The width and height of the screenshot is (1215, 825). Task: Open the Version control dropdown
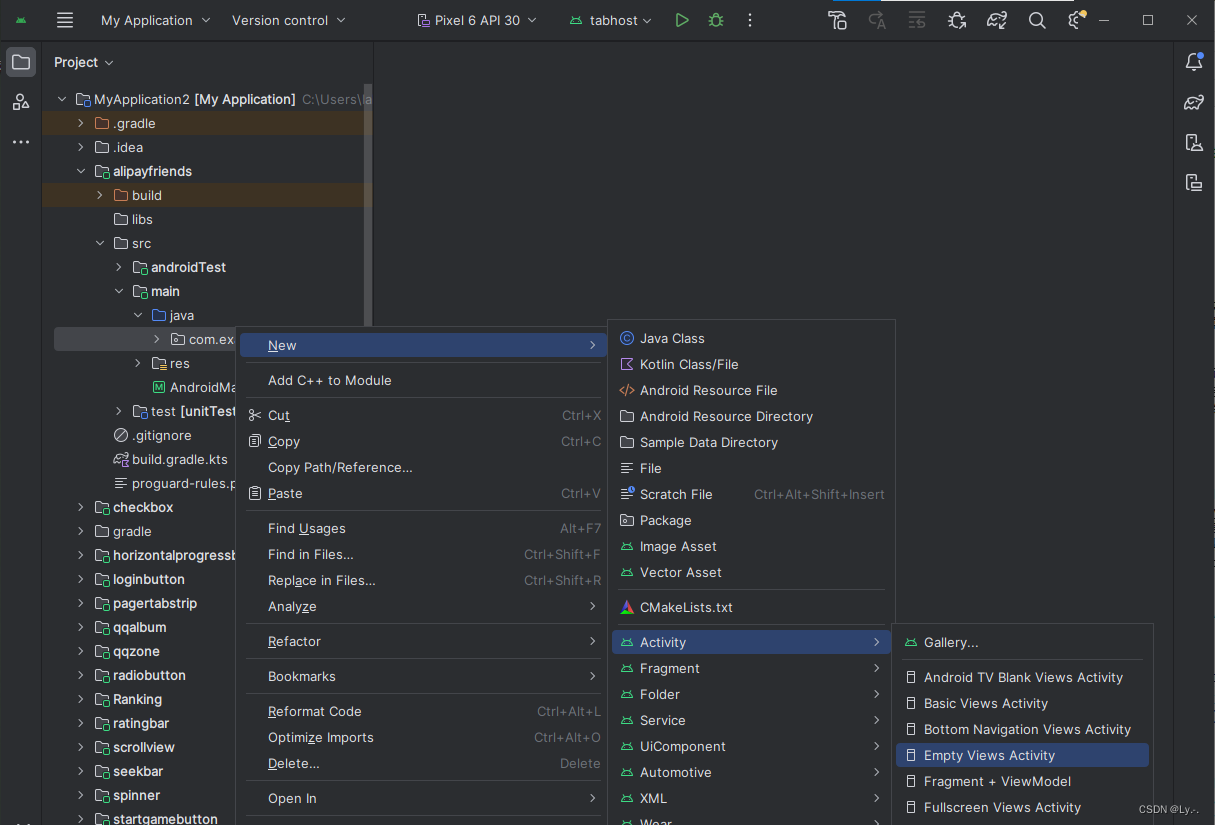click(289, 20)
